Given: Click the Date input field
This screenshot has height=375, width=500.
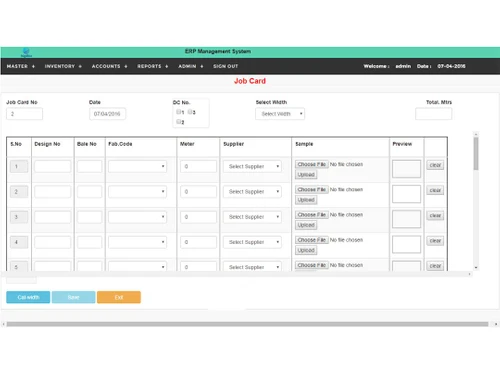Looking at the screenshot, I should click(107, 114).
